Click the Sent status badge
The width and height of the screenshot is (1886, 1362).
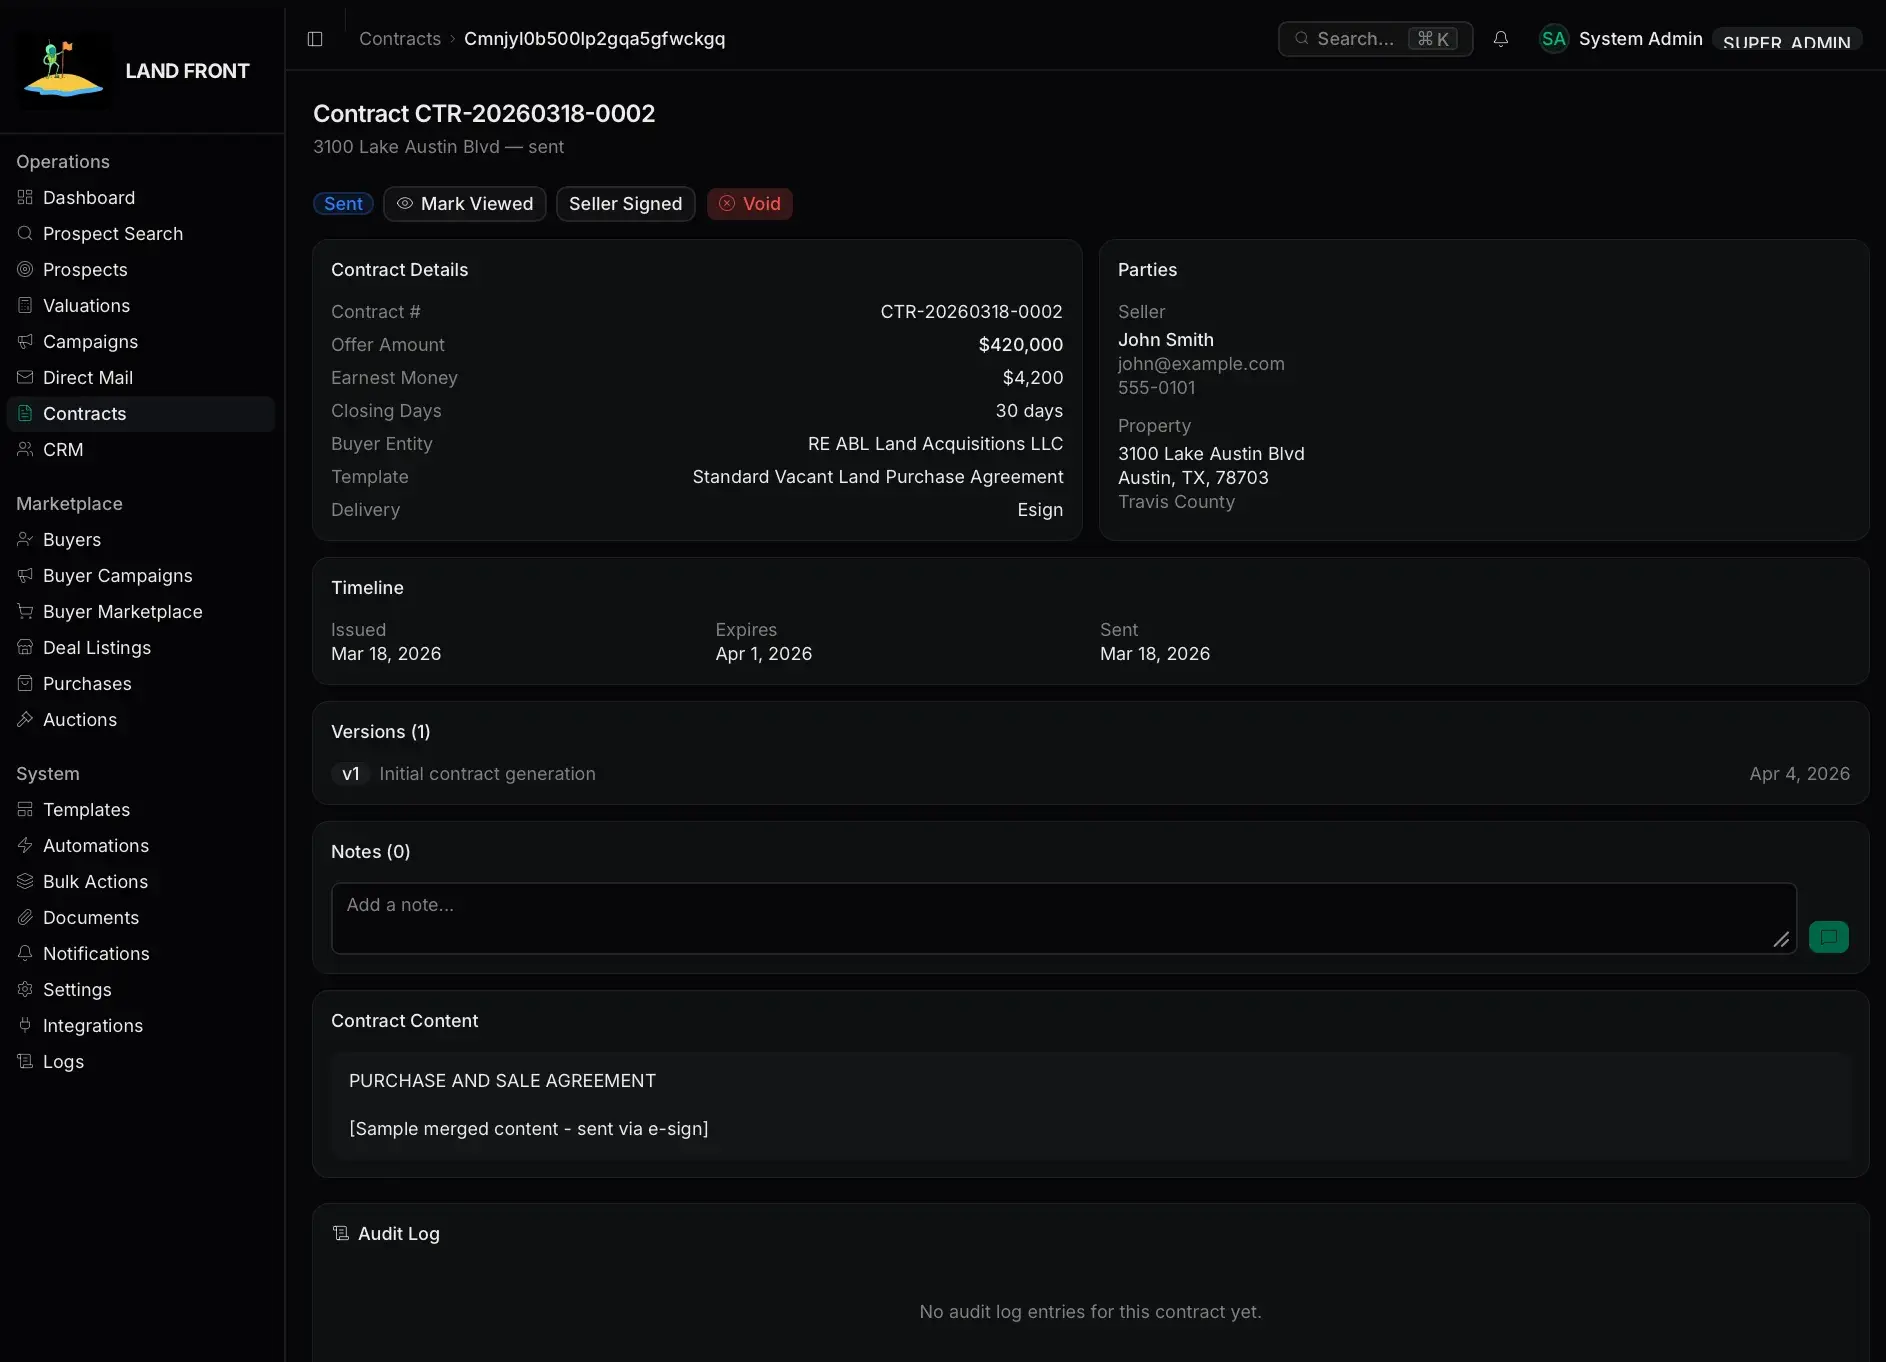(x=344, y=204)
